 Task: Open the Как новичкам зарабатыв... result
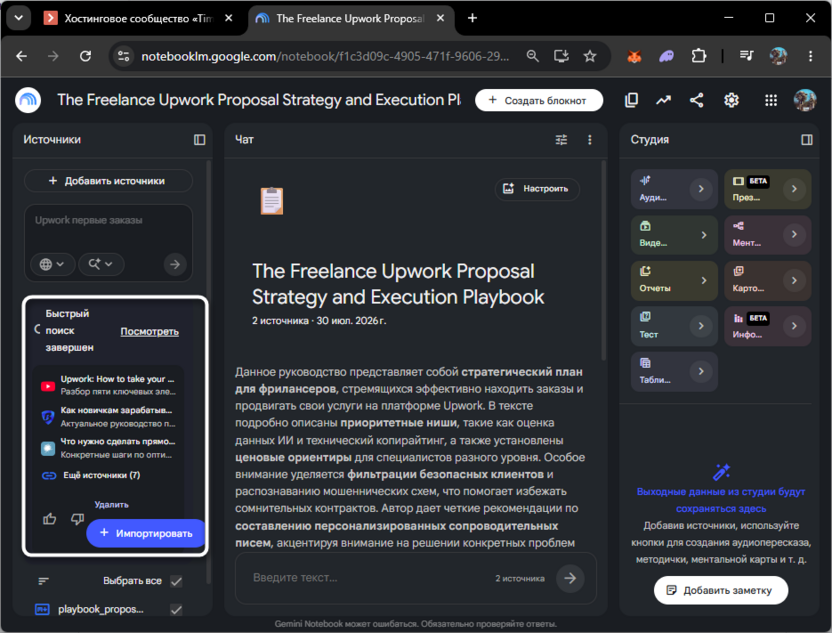108,417
